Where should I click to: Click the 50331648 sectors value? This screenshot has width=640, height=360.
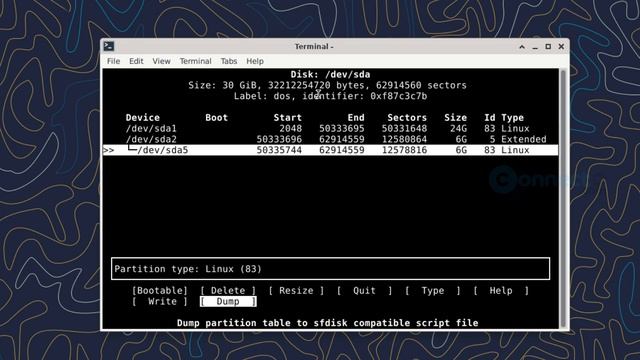pyautogui.click(x=404, y=129)
